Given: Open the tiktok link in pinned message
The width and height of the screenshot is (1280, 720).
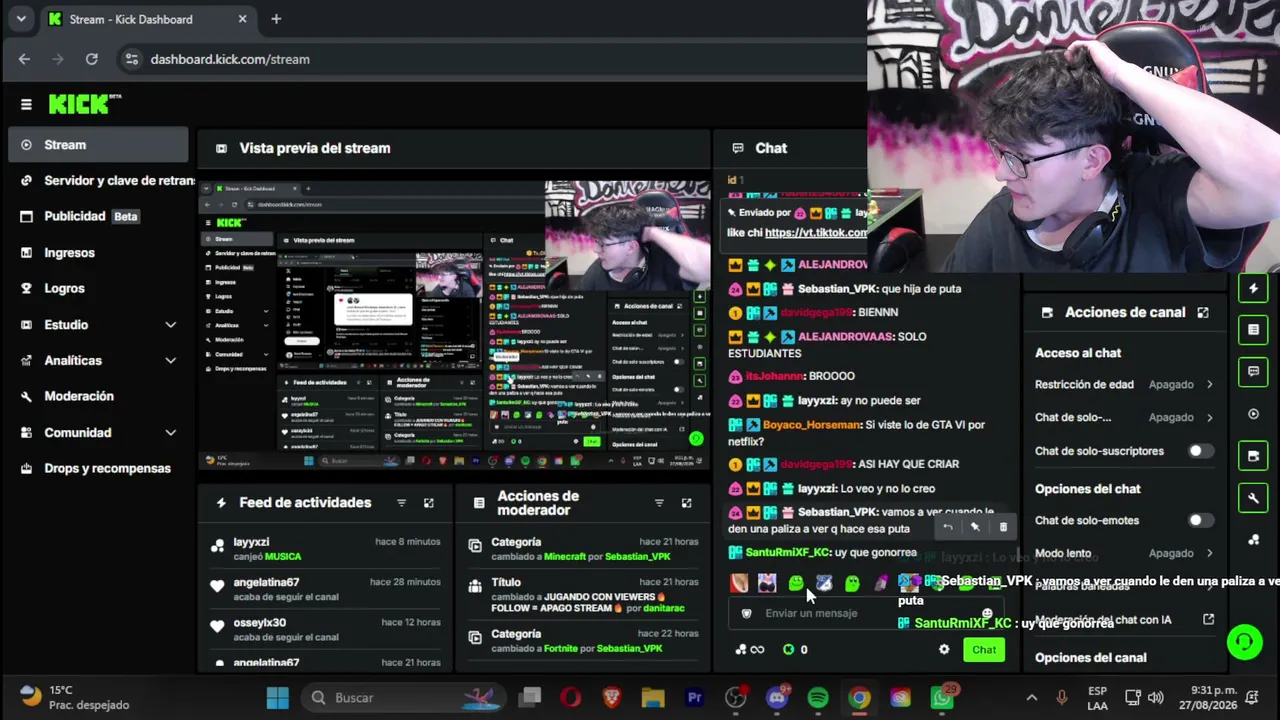Looking at the screenshot, I should point(816,233).
